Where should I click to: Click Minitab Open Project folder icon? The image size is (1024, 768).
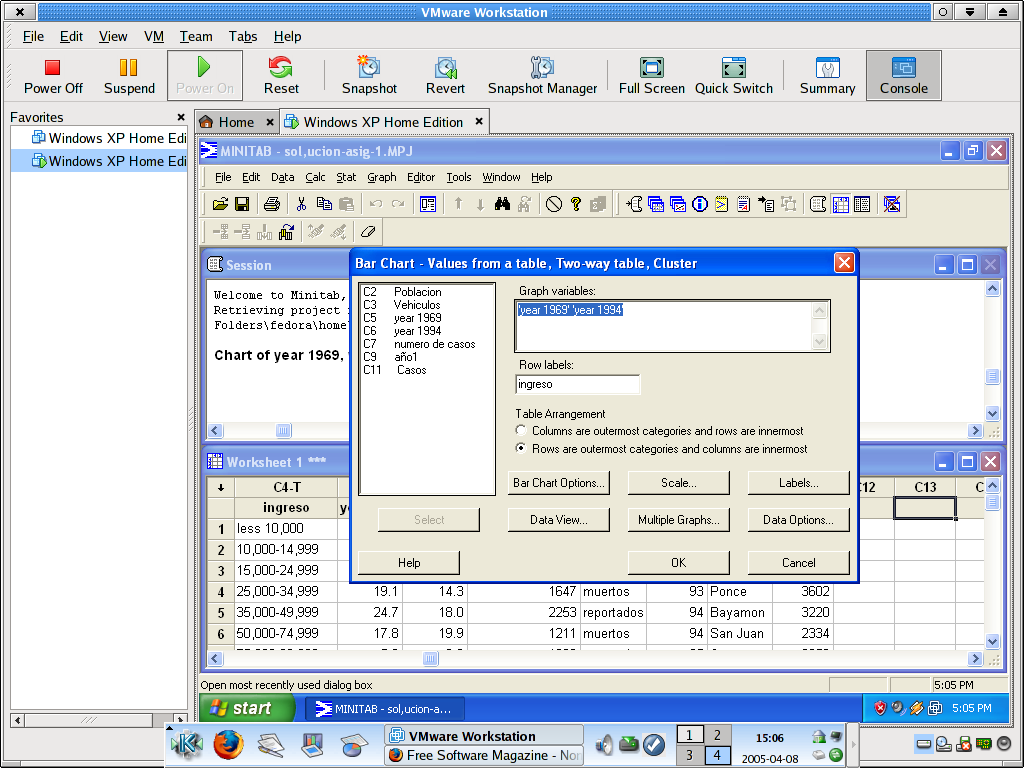click(x=220, y=204)
